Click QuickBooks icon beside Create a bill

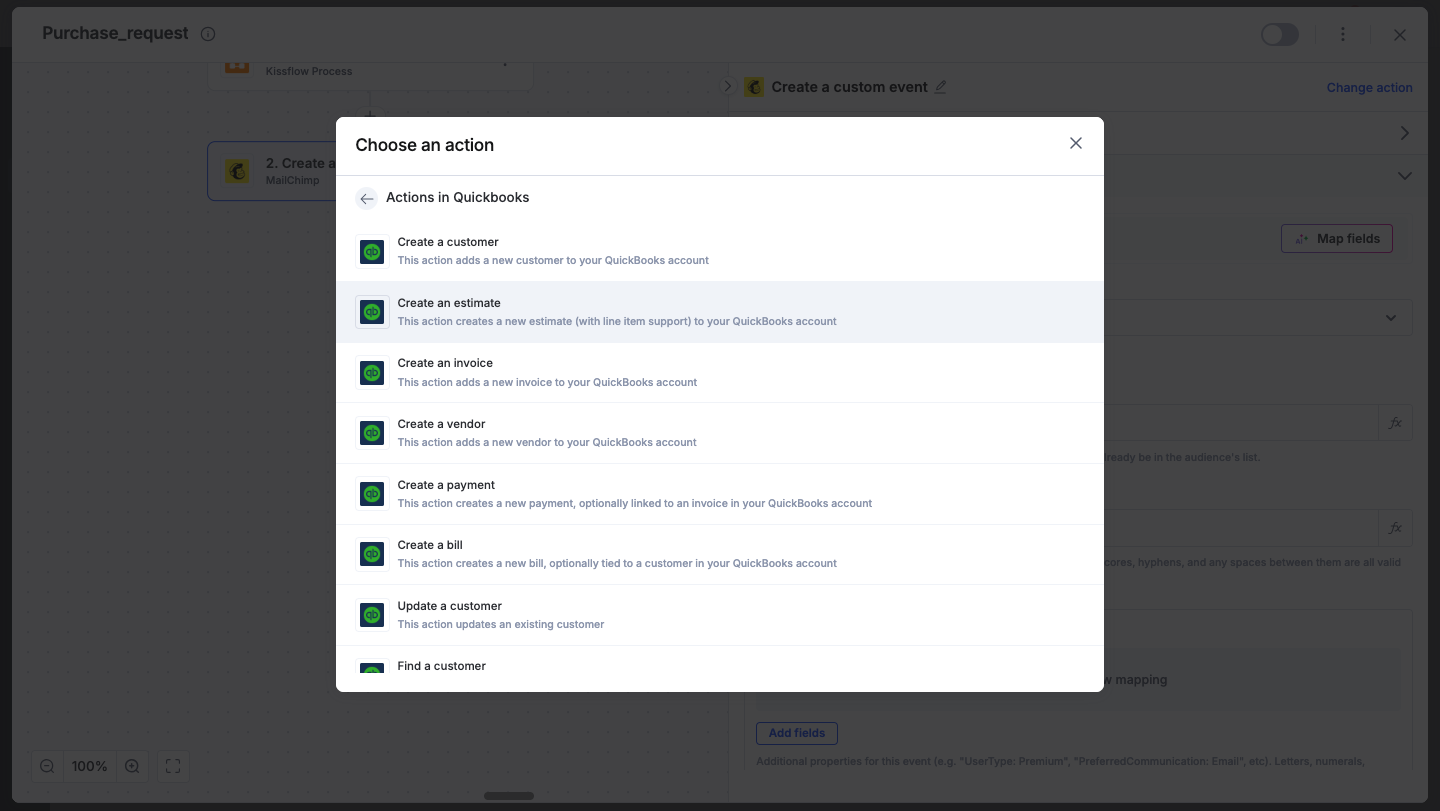(x=372, y=554)
